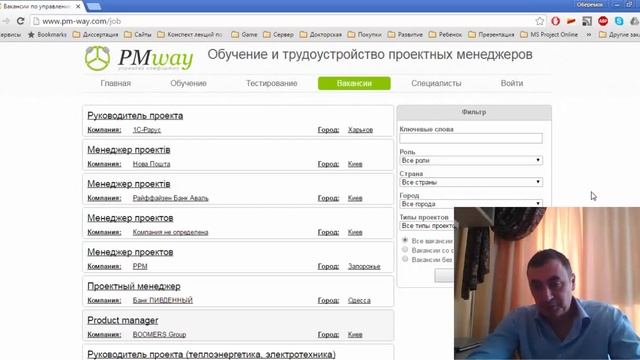
Task: Open the Сайты bookmarks folder
Action: (x=138, y=35)
